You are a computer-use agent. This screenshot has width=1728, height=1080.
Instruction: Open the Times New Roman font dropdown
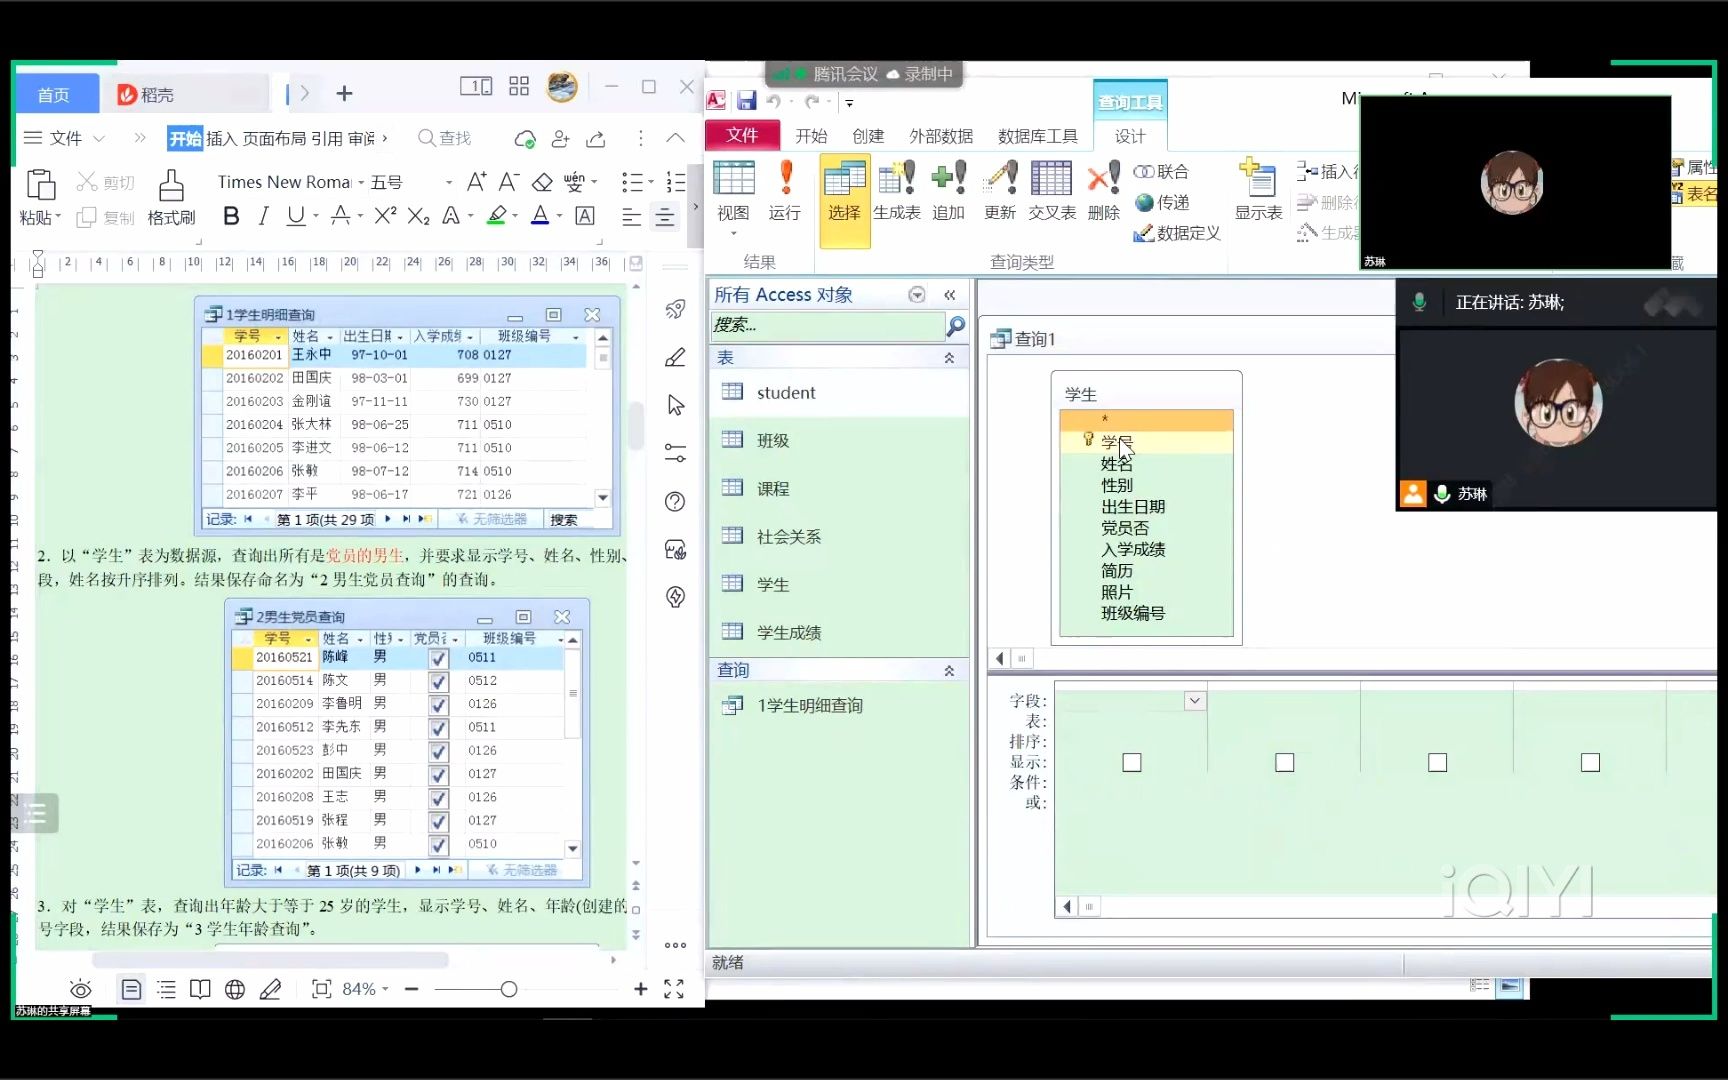pyautogui.click(x=362, y=182)
